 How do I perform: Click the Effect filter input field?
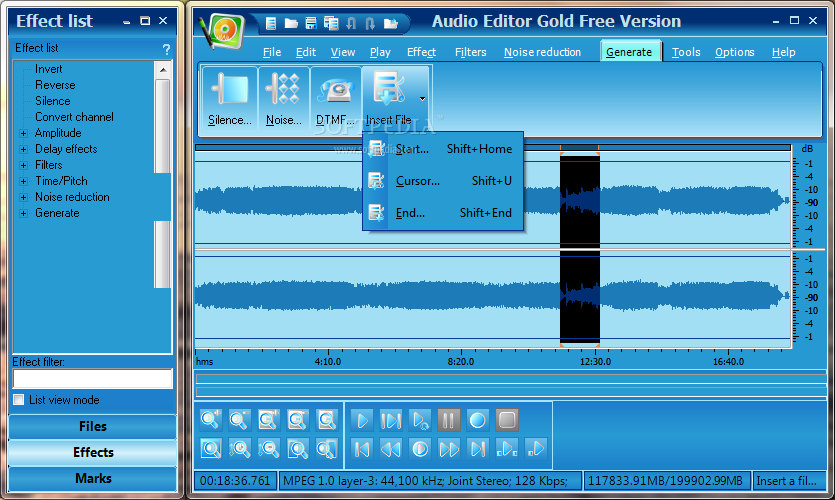[x=93, y=379]
